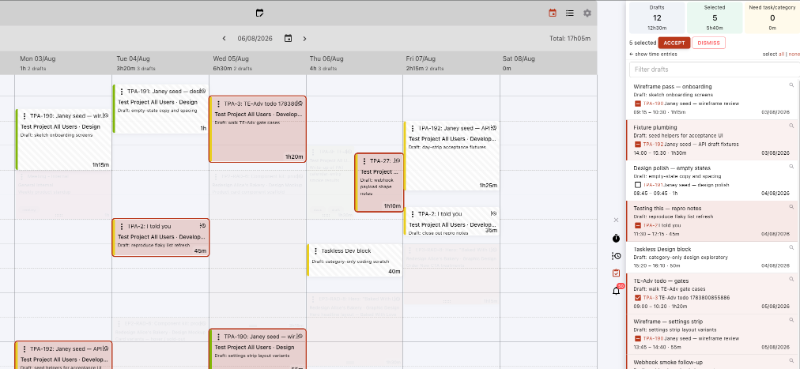Image resolution: width=800 pixels, height=369 pixels.
Task: Select the Tue 04/Aug column header
Action: tap(160, 62)
